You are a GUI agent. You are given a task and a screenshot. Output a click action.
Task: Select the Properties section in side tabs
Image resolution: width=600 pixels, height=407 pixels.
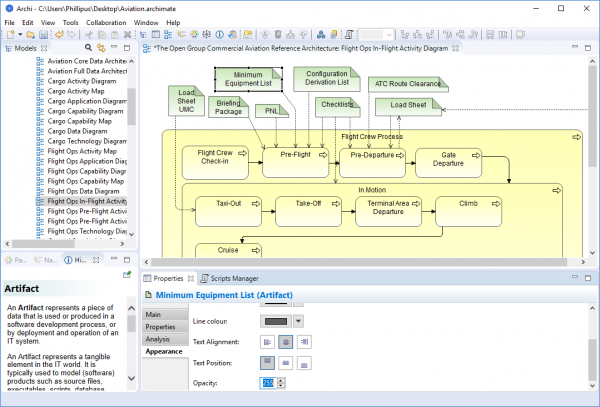(x=165, y=327)
